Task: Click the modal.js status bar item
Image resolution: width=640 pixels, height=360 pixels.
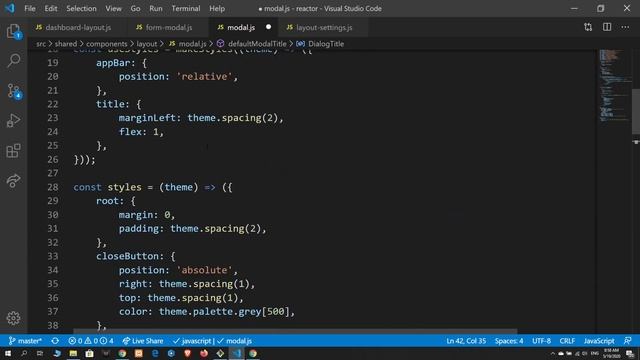Action: [235, 341]
